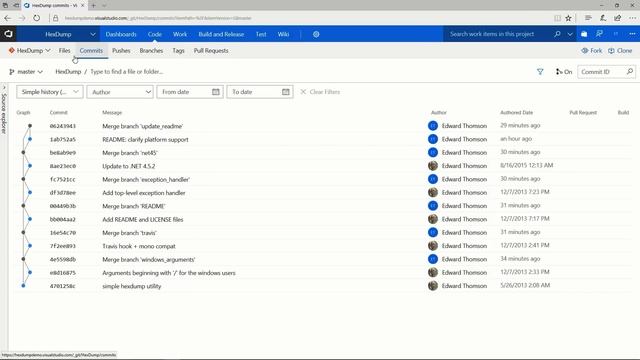Expand the HexDump project dropdown
Viewport: 640px width, 360px height.
pos(93,34)
